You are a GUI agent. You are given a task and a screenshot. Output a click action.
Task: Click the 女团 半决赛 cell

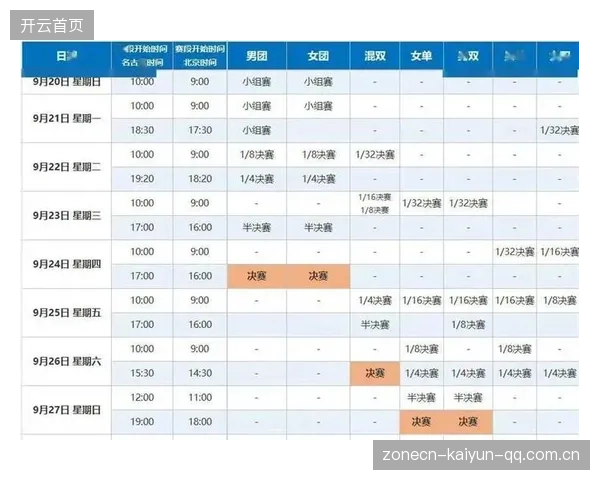point(318,228)
